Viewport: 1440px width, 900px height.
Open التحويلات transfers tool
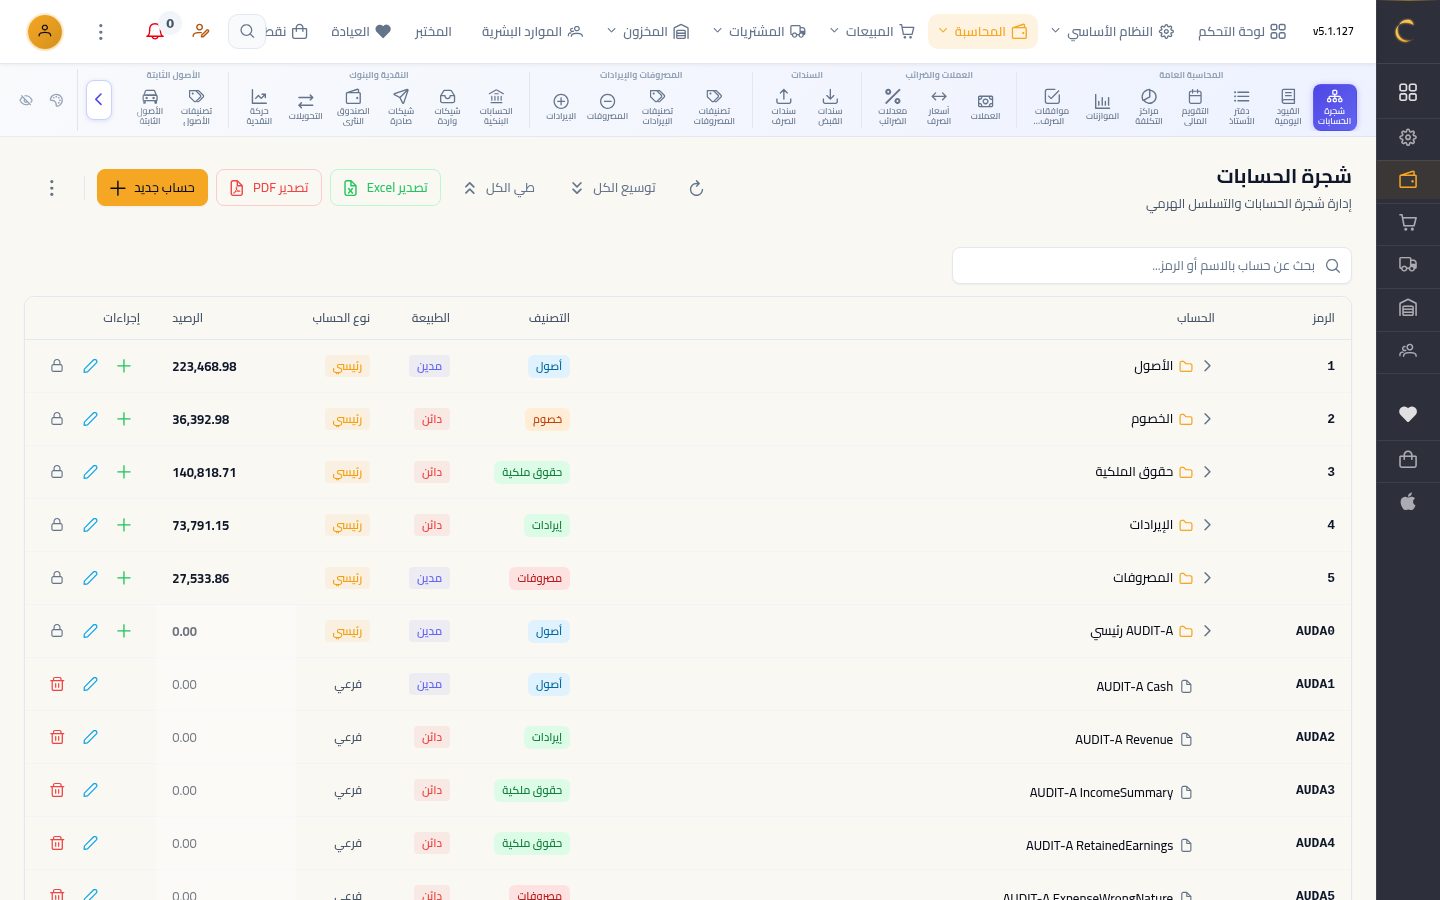305,107
